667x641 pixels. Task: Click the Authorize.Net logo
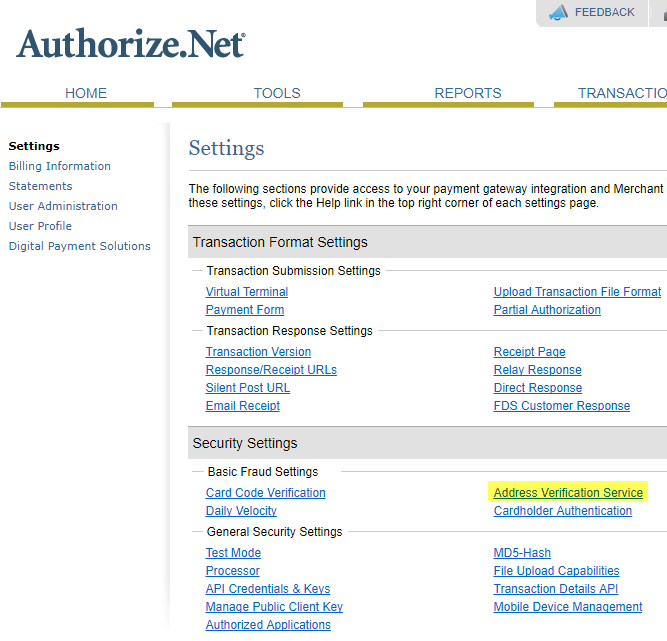pos(131,44)
